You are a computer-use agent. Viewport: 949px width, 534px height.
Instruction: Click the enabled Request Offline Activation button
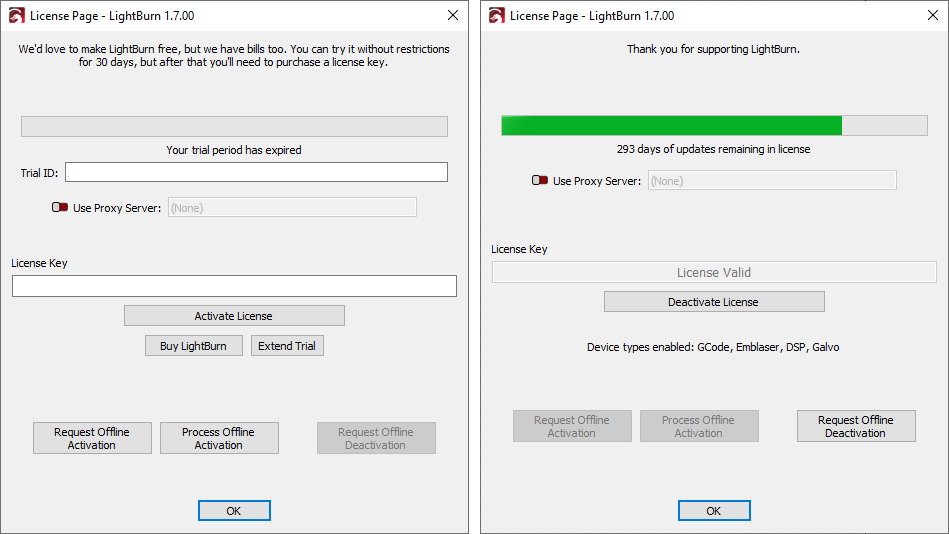point(92,438)
